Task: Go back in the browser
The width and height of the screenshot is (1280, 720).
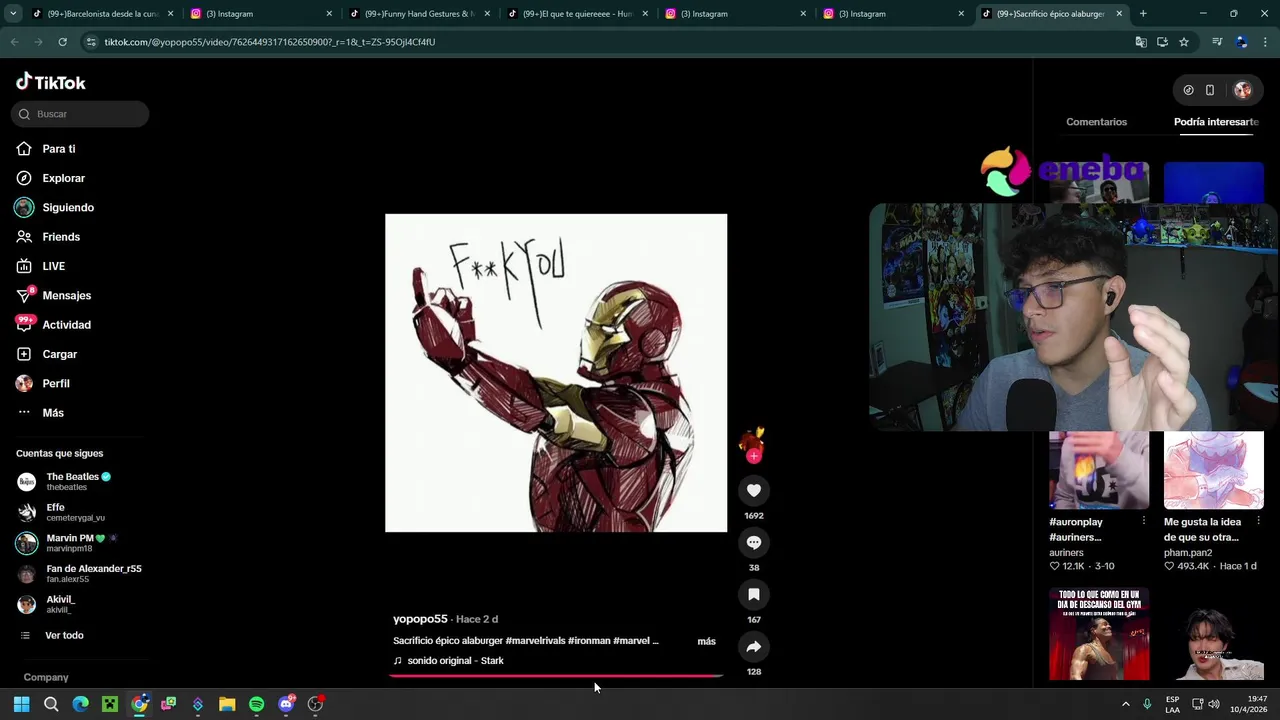Action: [14, 42]
